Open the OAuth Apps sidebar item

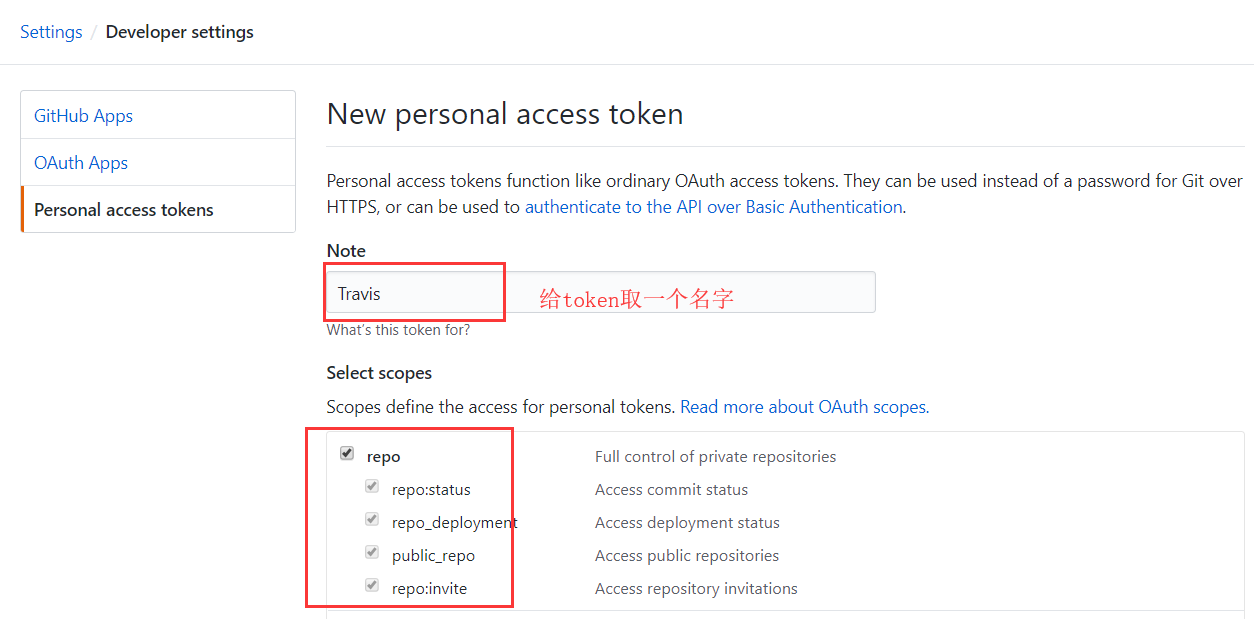click(81, 163)
